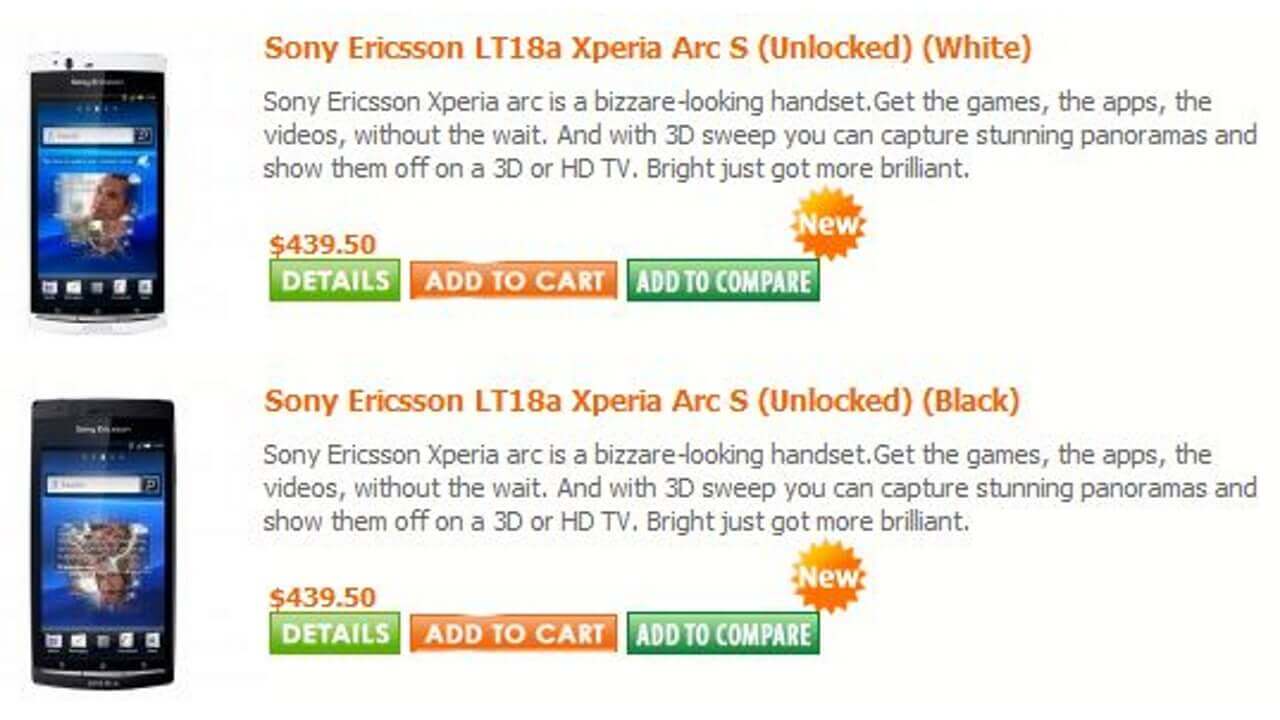This screenshot has width=1280, height=720.
Task: View Details for the white Xperia Arc S
Action: click(x=334, y=281)
